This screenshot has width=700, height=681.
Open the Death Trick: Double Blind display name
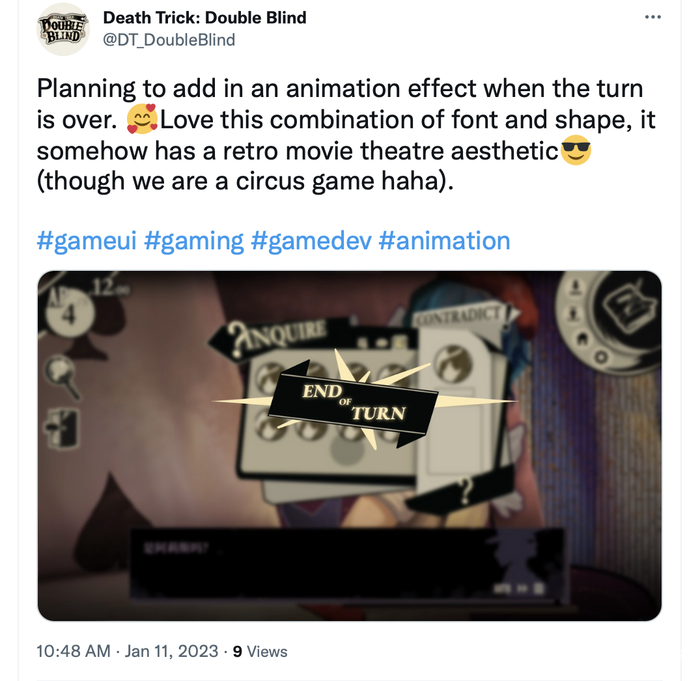coord(205,18)
